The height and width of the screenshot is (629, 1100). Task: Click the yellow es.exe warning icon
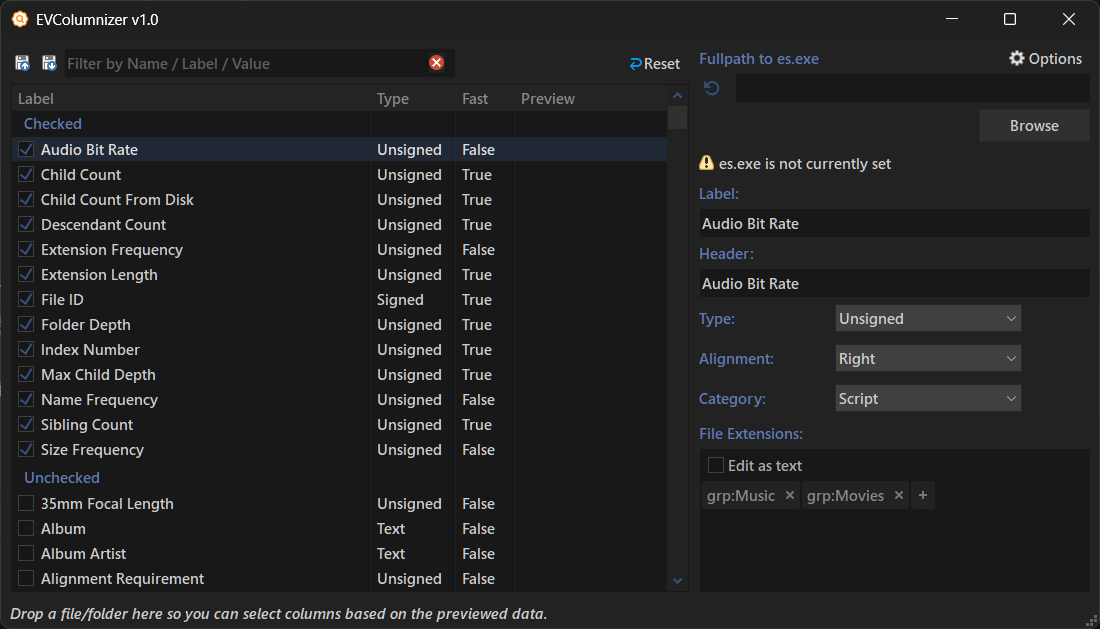[706, 163]
